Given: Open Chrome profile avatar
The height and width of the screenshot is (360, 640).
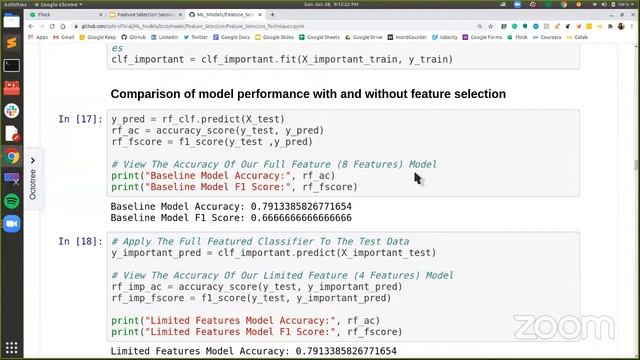Looking at the screenshot, I should coord(621,26).
